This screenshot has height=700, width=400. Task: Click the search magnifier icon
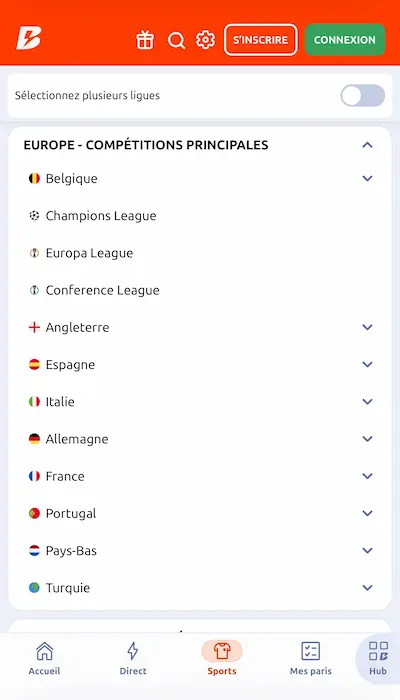(x=176, y=40)
